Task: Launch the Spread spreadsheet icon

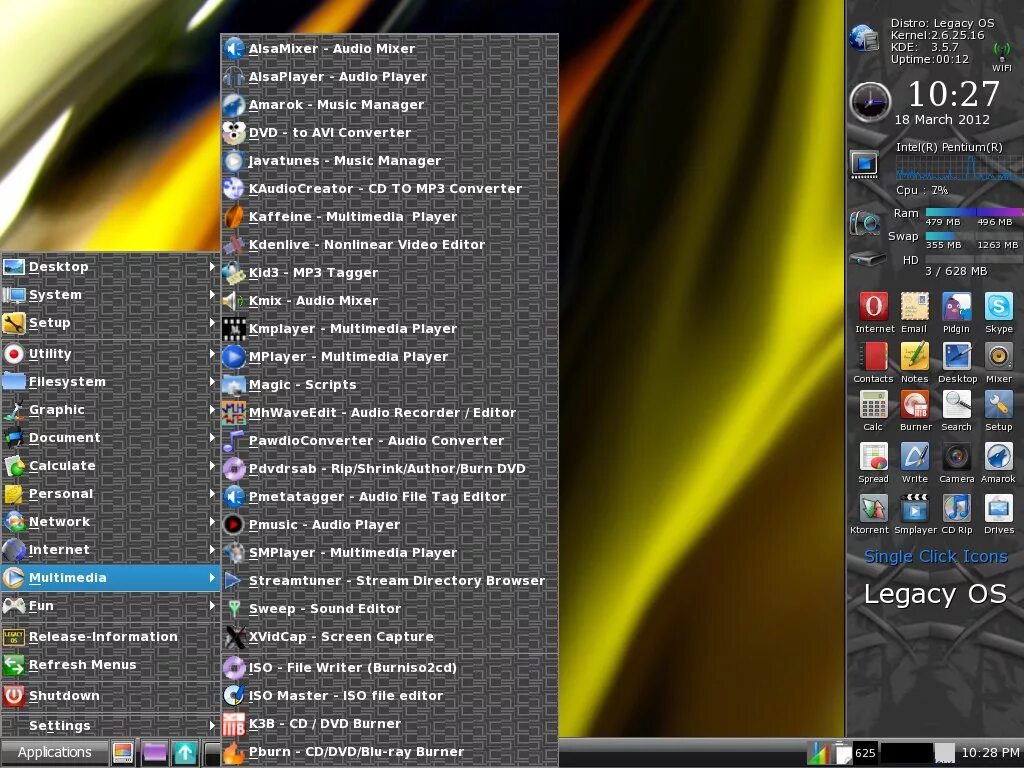Action: 874,456
